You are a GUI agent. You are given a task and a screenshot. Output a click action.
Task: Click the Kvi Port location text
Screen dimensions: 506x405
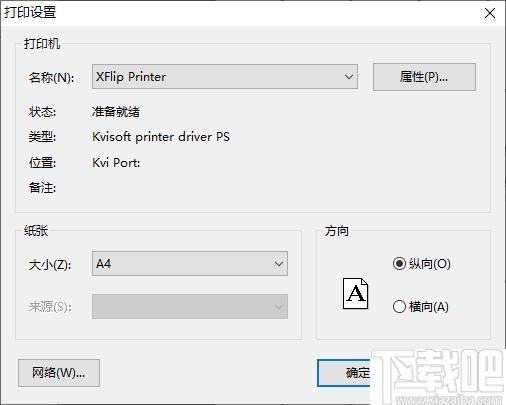116,163
